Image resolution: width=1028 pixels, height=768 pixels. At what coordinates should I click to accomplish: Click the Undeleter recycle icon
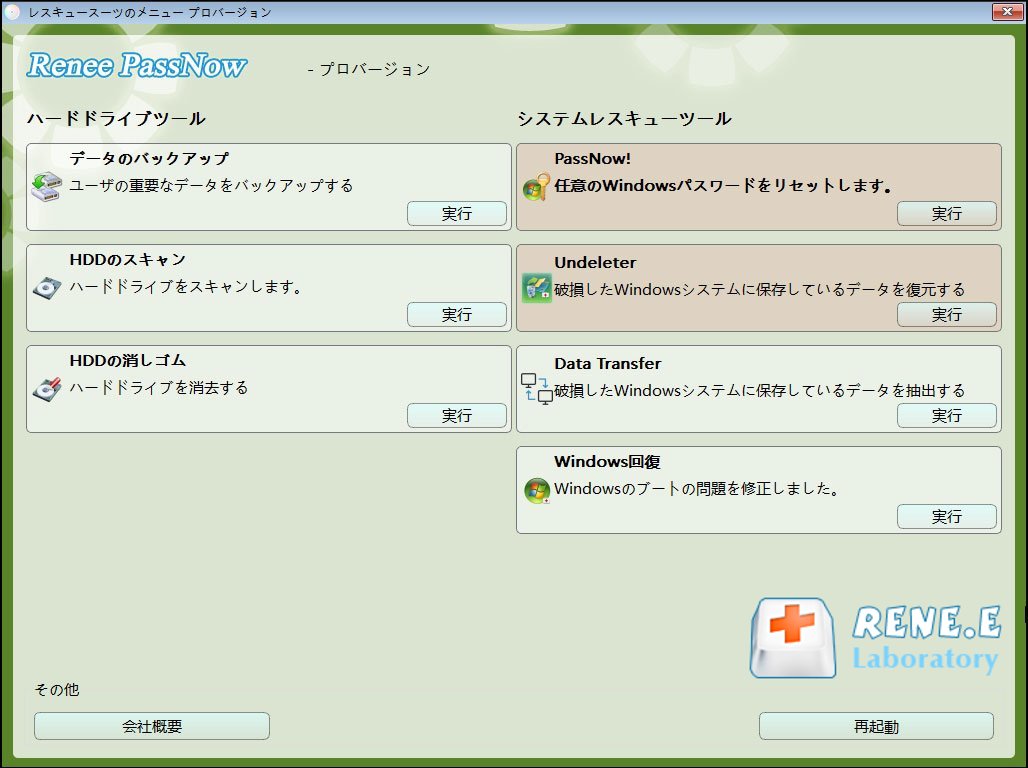tap(536, 288)
